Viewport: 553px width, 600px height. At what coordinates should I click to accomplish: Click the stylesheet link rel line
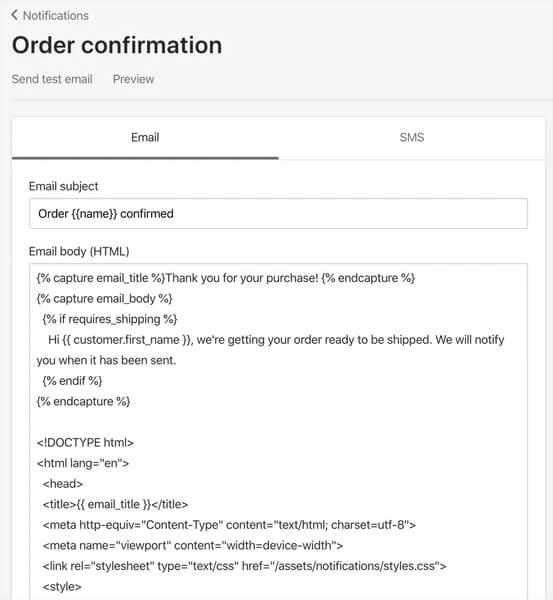[x=245, y=566]
